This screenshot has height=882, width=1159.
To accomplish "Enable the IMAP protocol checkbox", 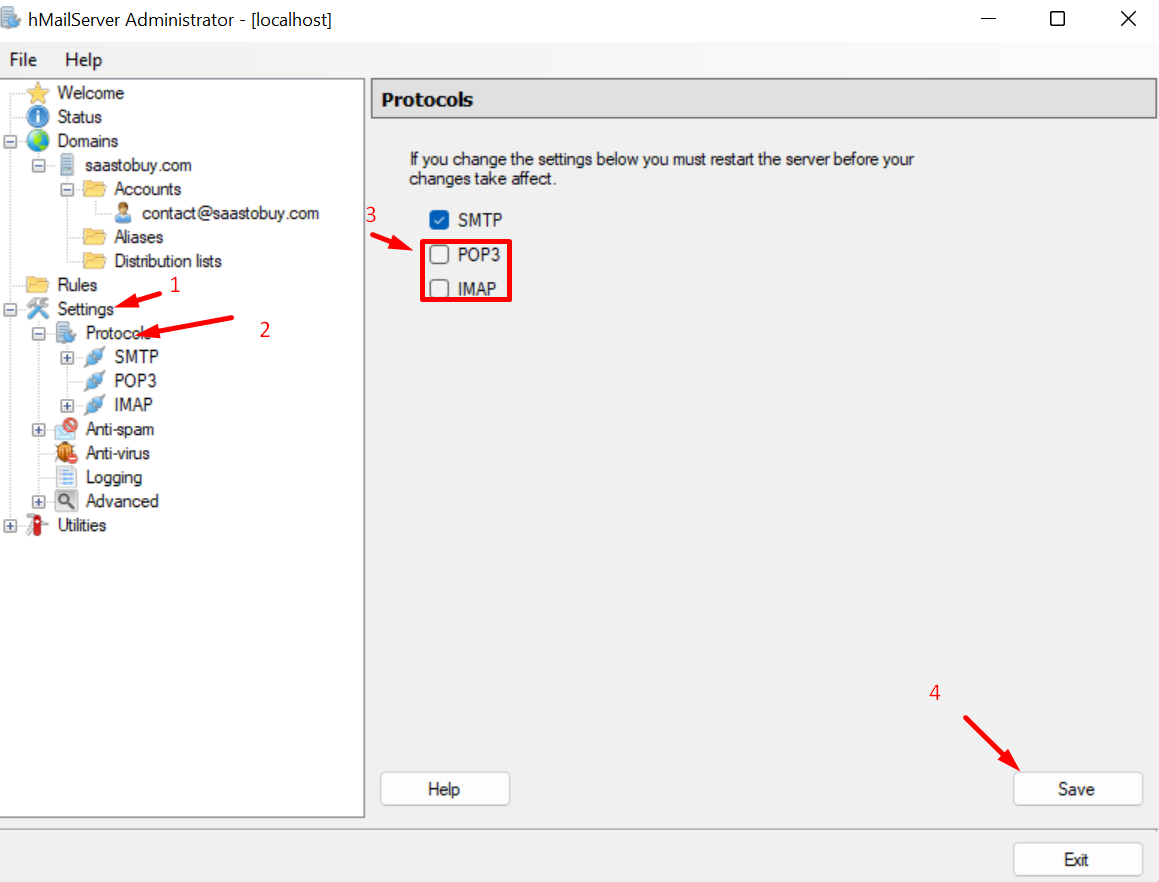I will pos(438,287).
